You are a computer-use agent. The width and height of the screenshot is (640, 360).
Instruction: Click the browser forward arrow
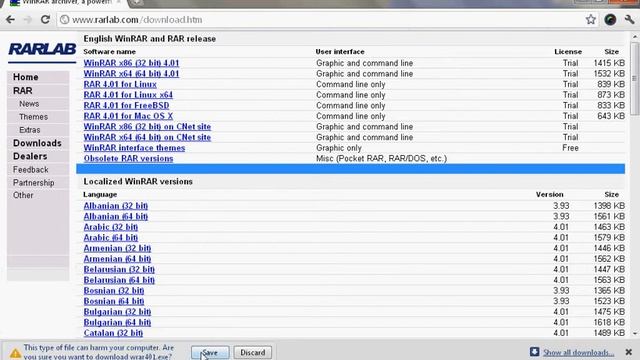click(x=27, y=20)
